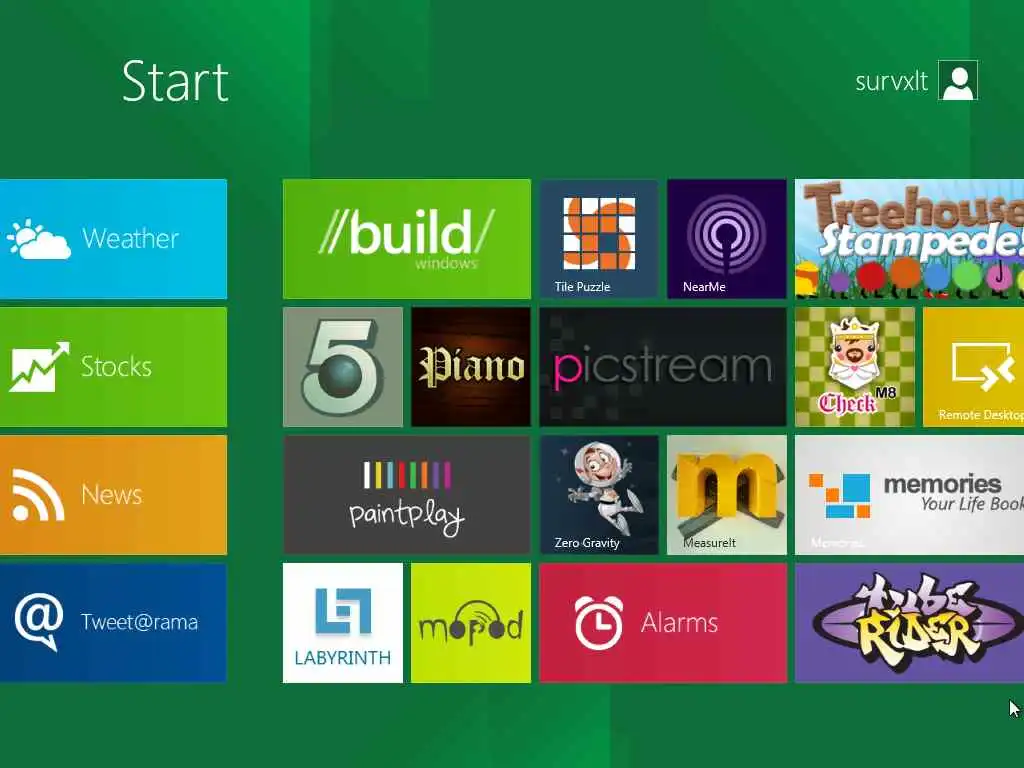Open the memories Your Life Book tile
Viewport: 1024px width, 768px height.
pyautogui.click(x=909, y=495)
